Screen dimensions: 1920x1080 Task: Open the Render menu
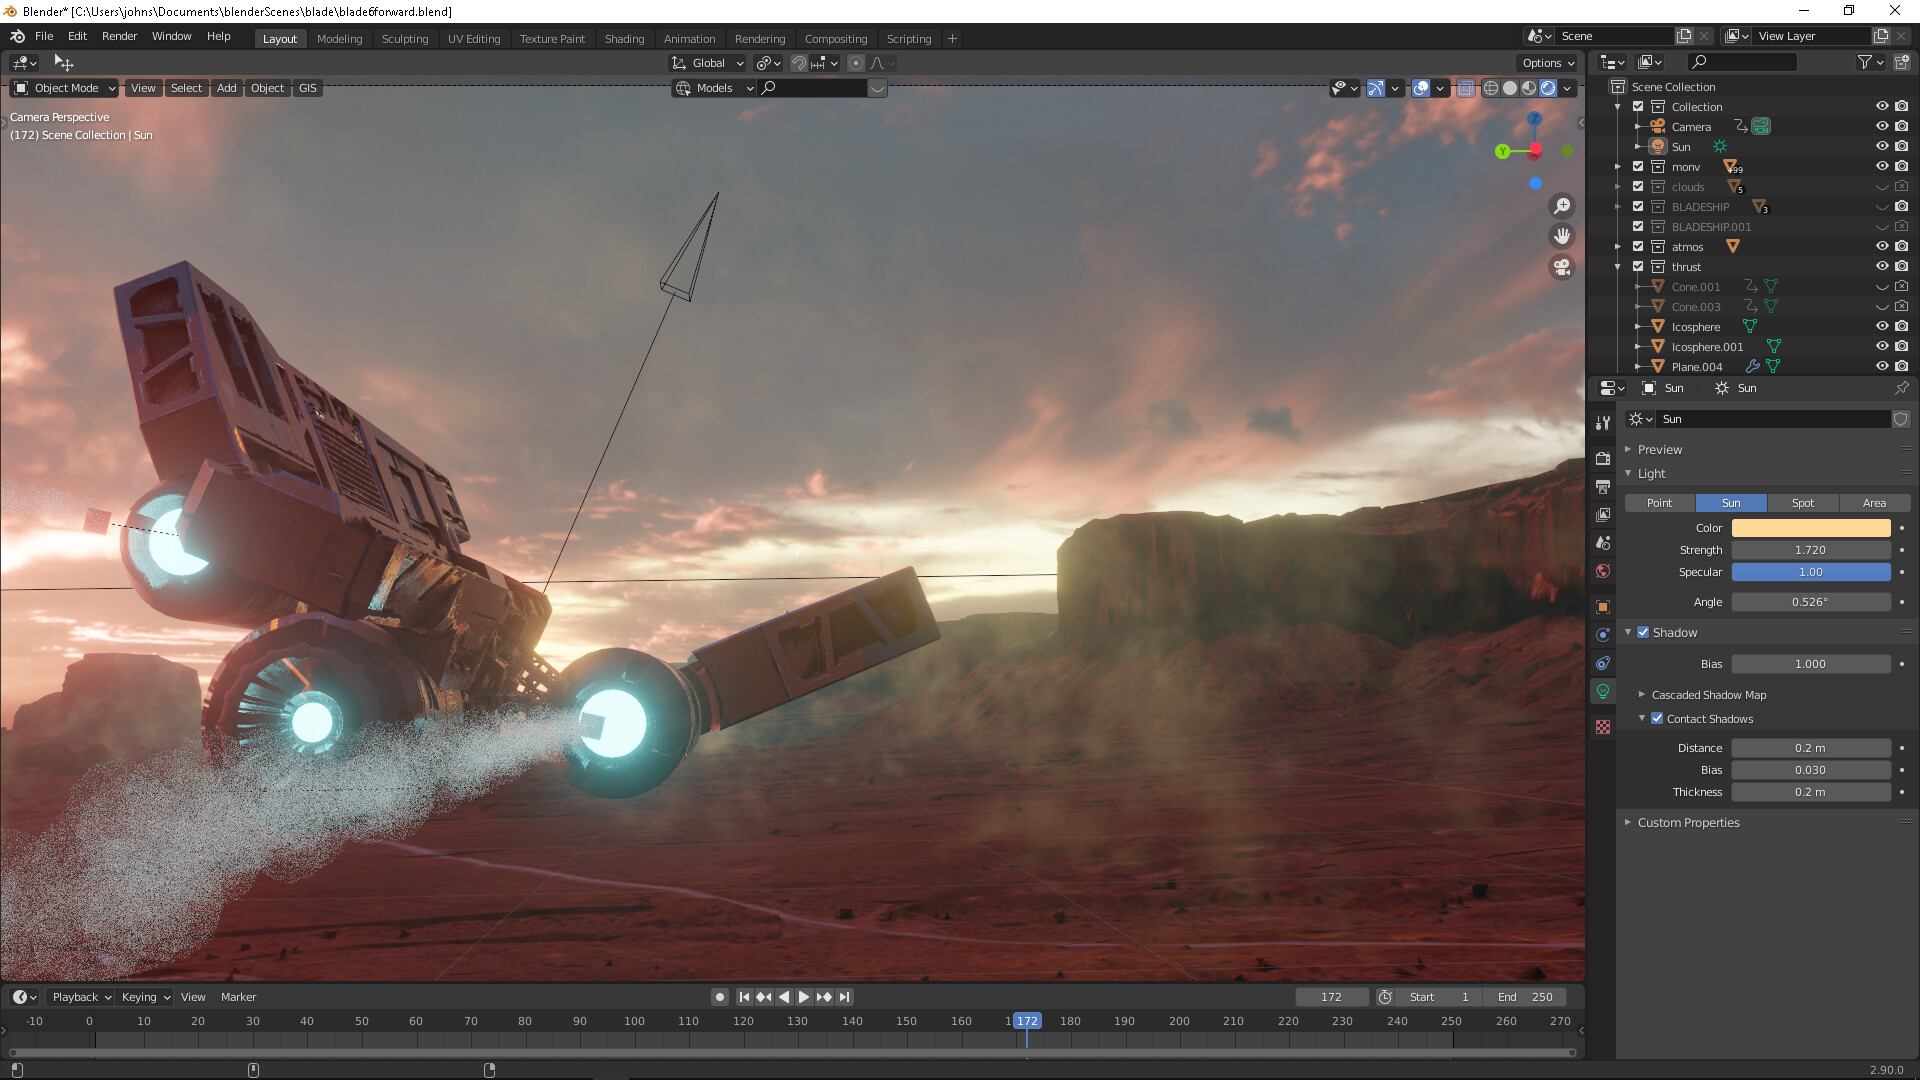click(x=119, y=36)
